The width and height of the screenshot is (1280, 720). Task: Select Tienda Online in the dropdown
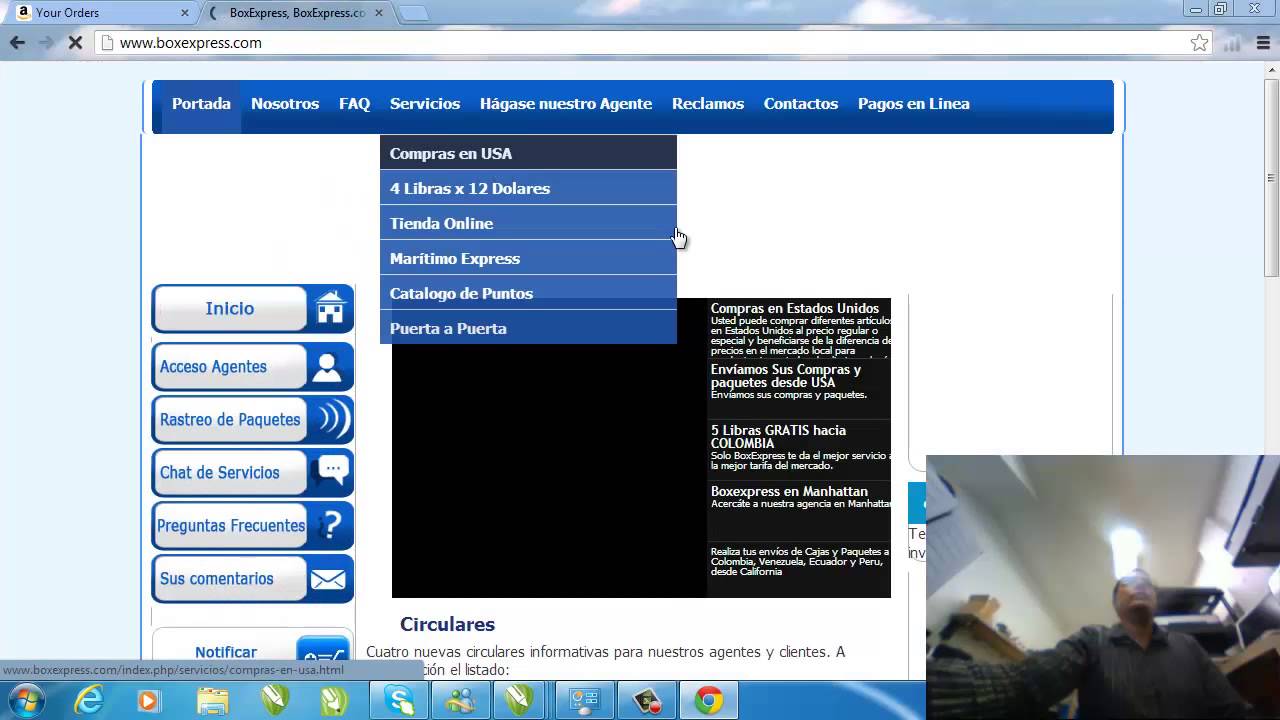tap(528, 223)
